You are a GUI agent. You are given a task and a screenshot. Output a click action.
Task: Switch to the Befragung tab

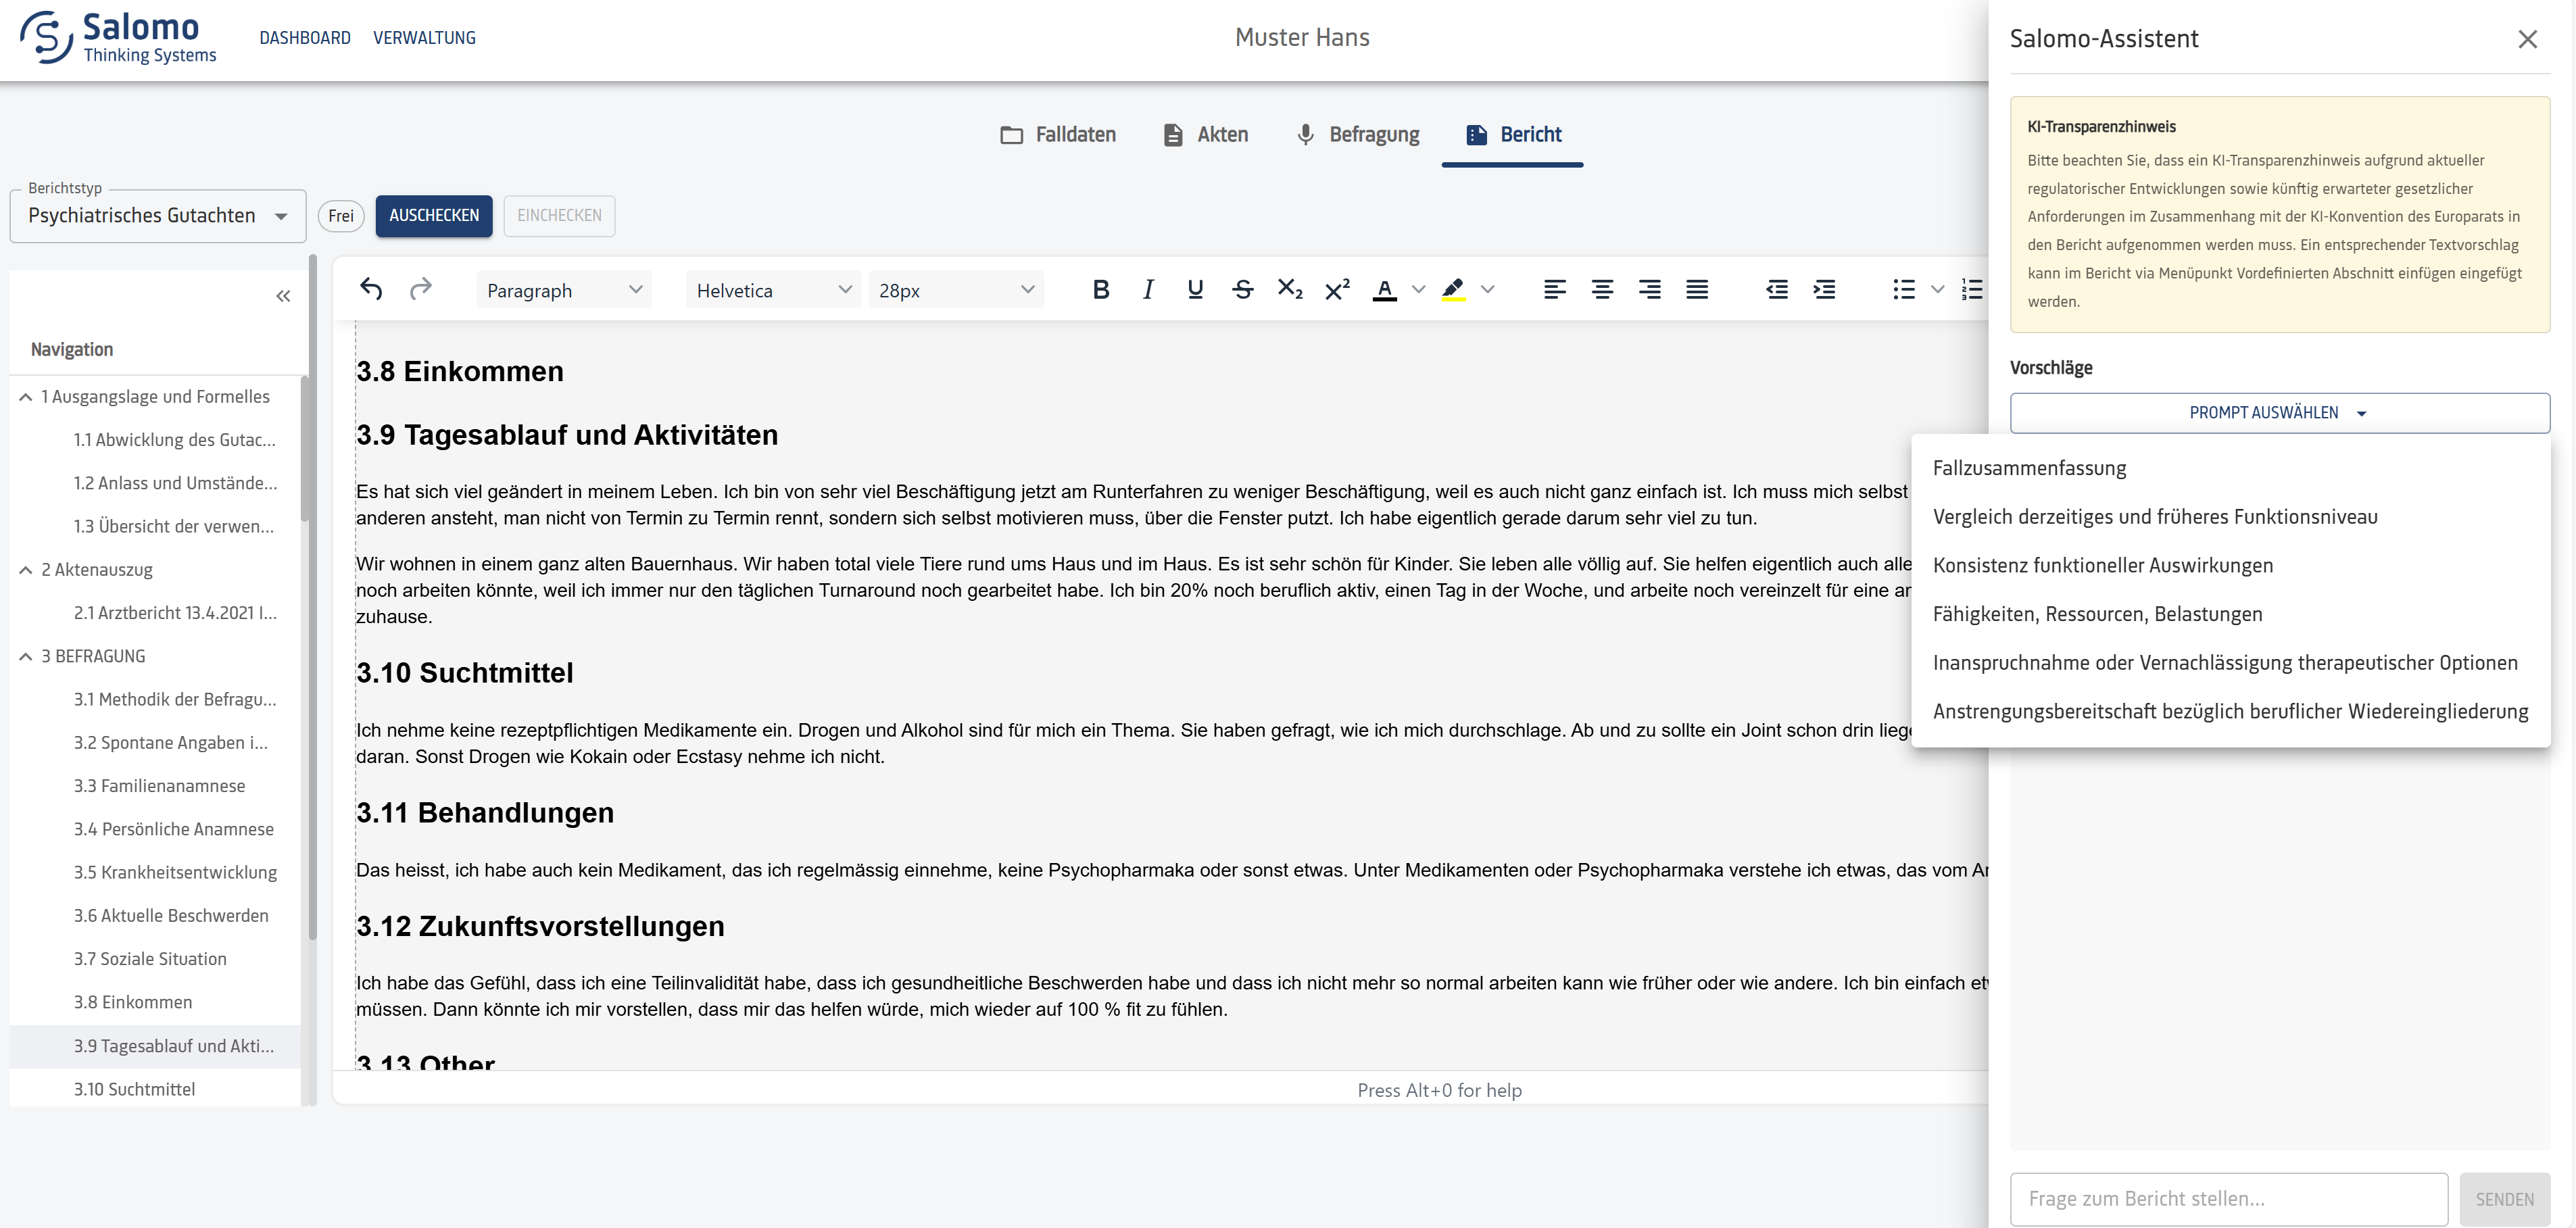tap(1357, 135)
